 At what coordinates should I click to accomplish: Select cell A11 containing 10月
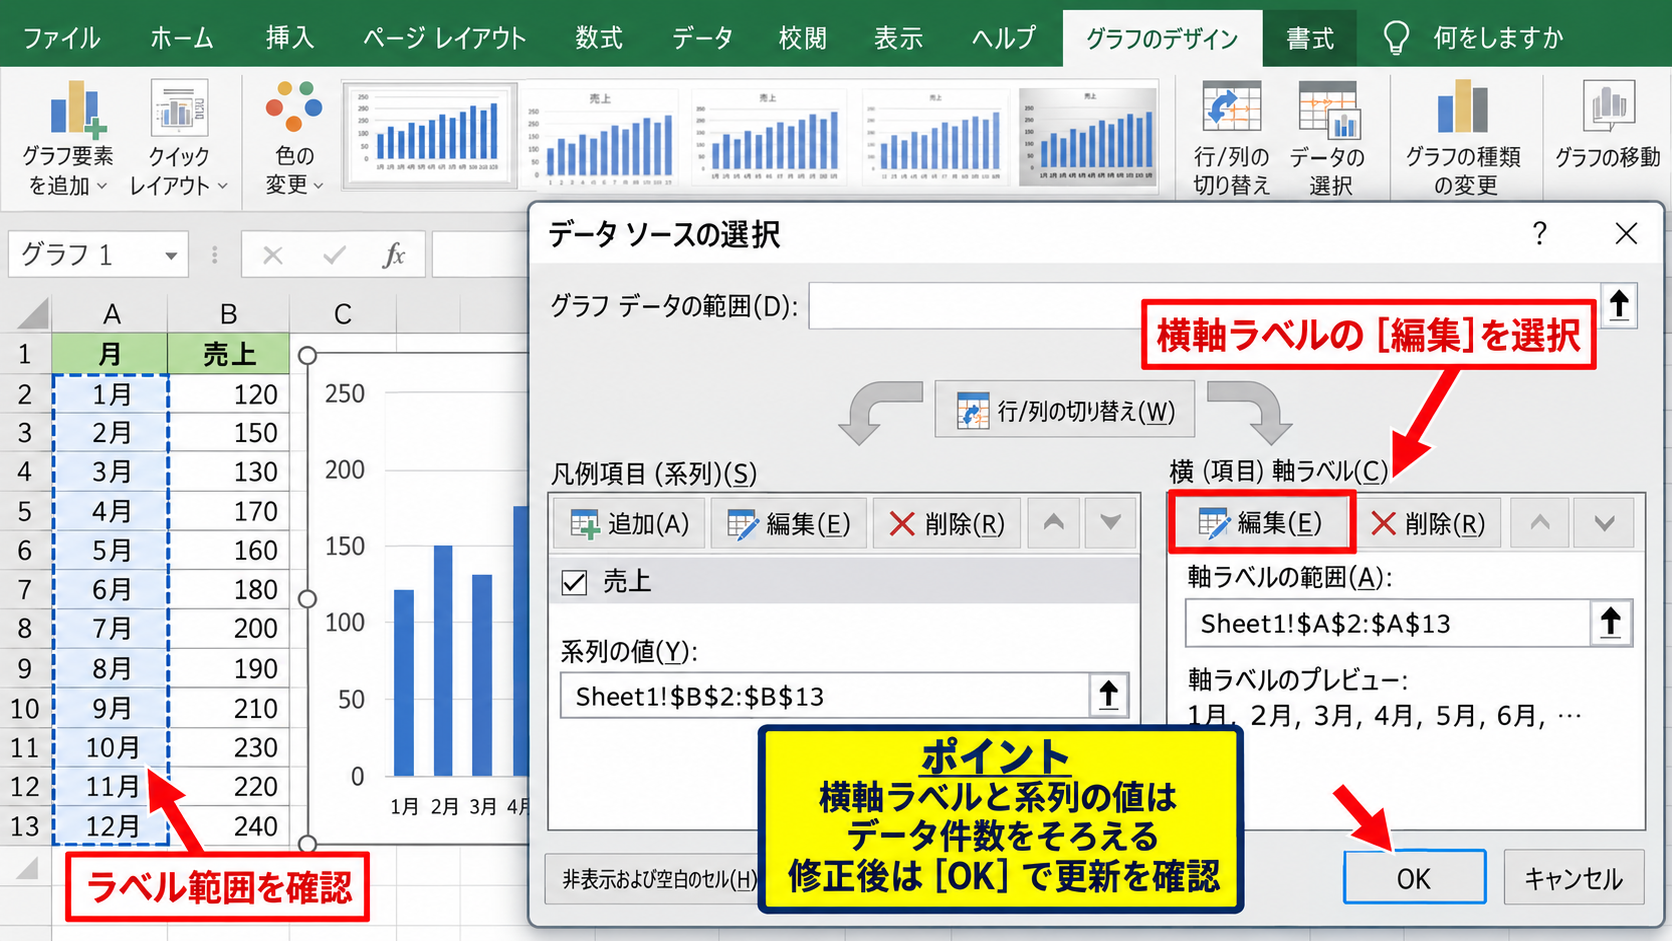(110, 747)
